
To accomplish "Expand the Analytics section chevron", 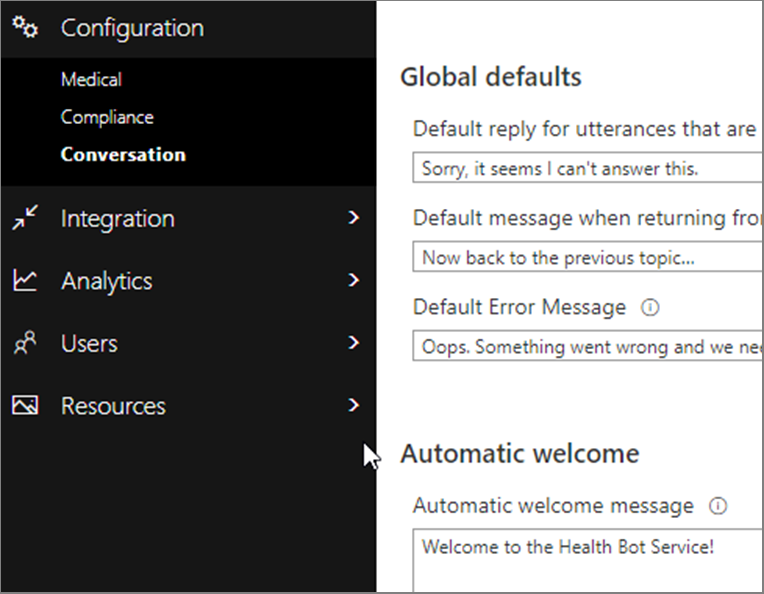I will (353, 280).
